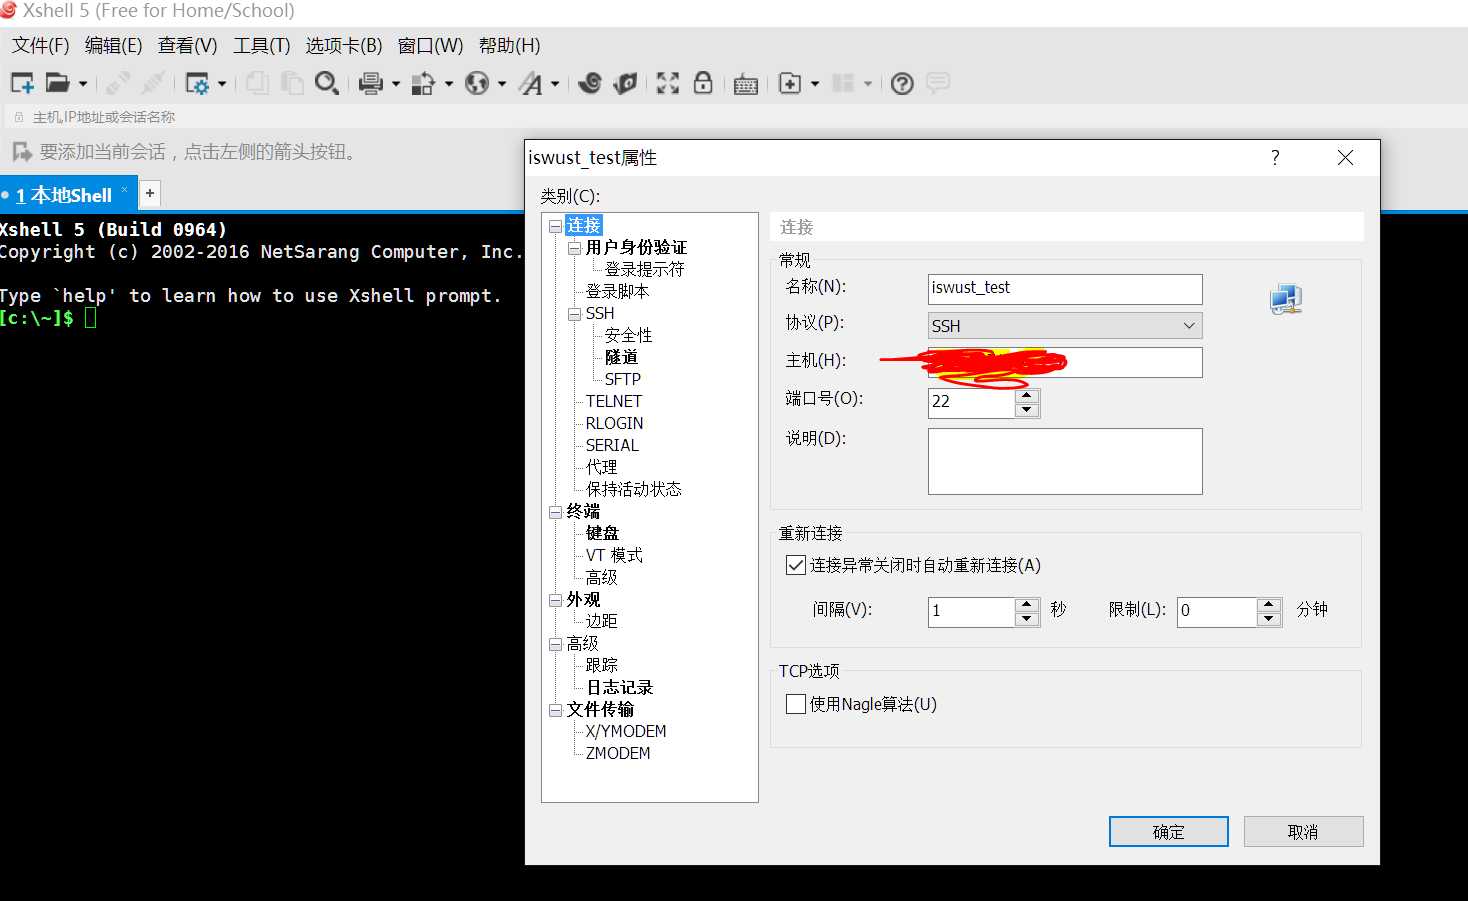Toggle fullscreen with the four-arrows icon
Screen dimensions: 1468x901
[x=668, y=83]
